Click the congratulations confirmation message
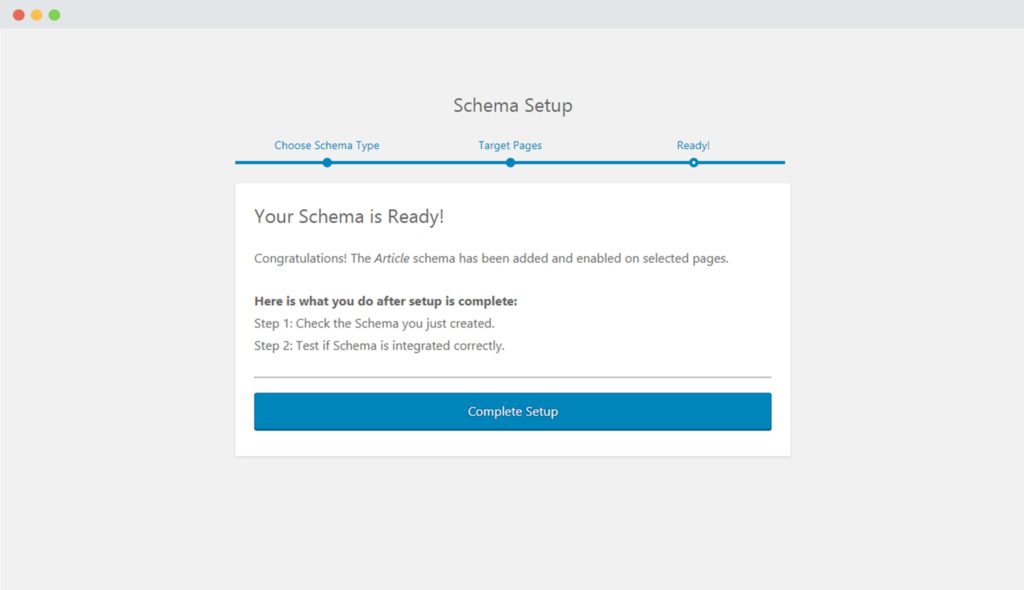This screenshot has width=1024, height=590. coord(491,258)
